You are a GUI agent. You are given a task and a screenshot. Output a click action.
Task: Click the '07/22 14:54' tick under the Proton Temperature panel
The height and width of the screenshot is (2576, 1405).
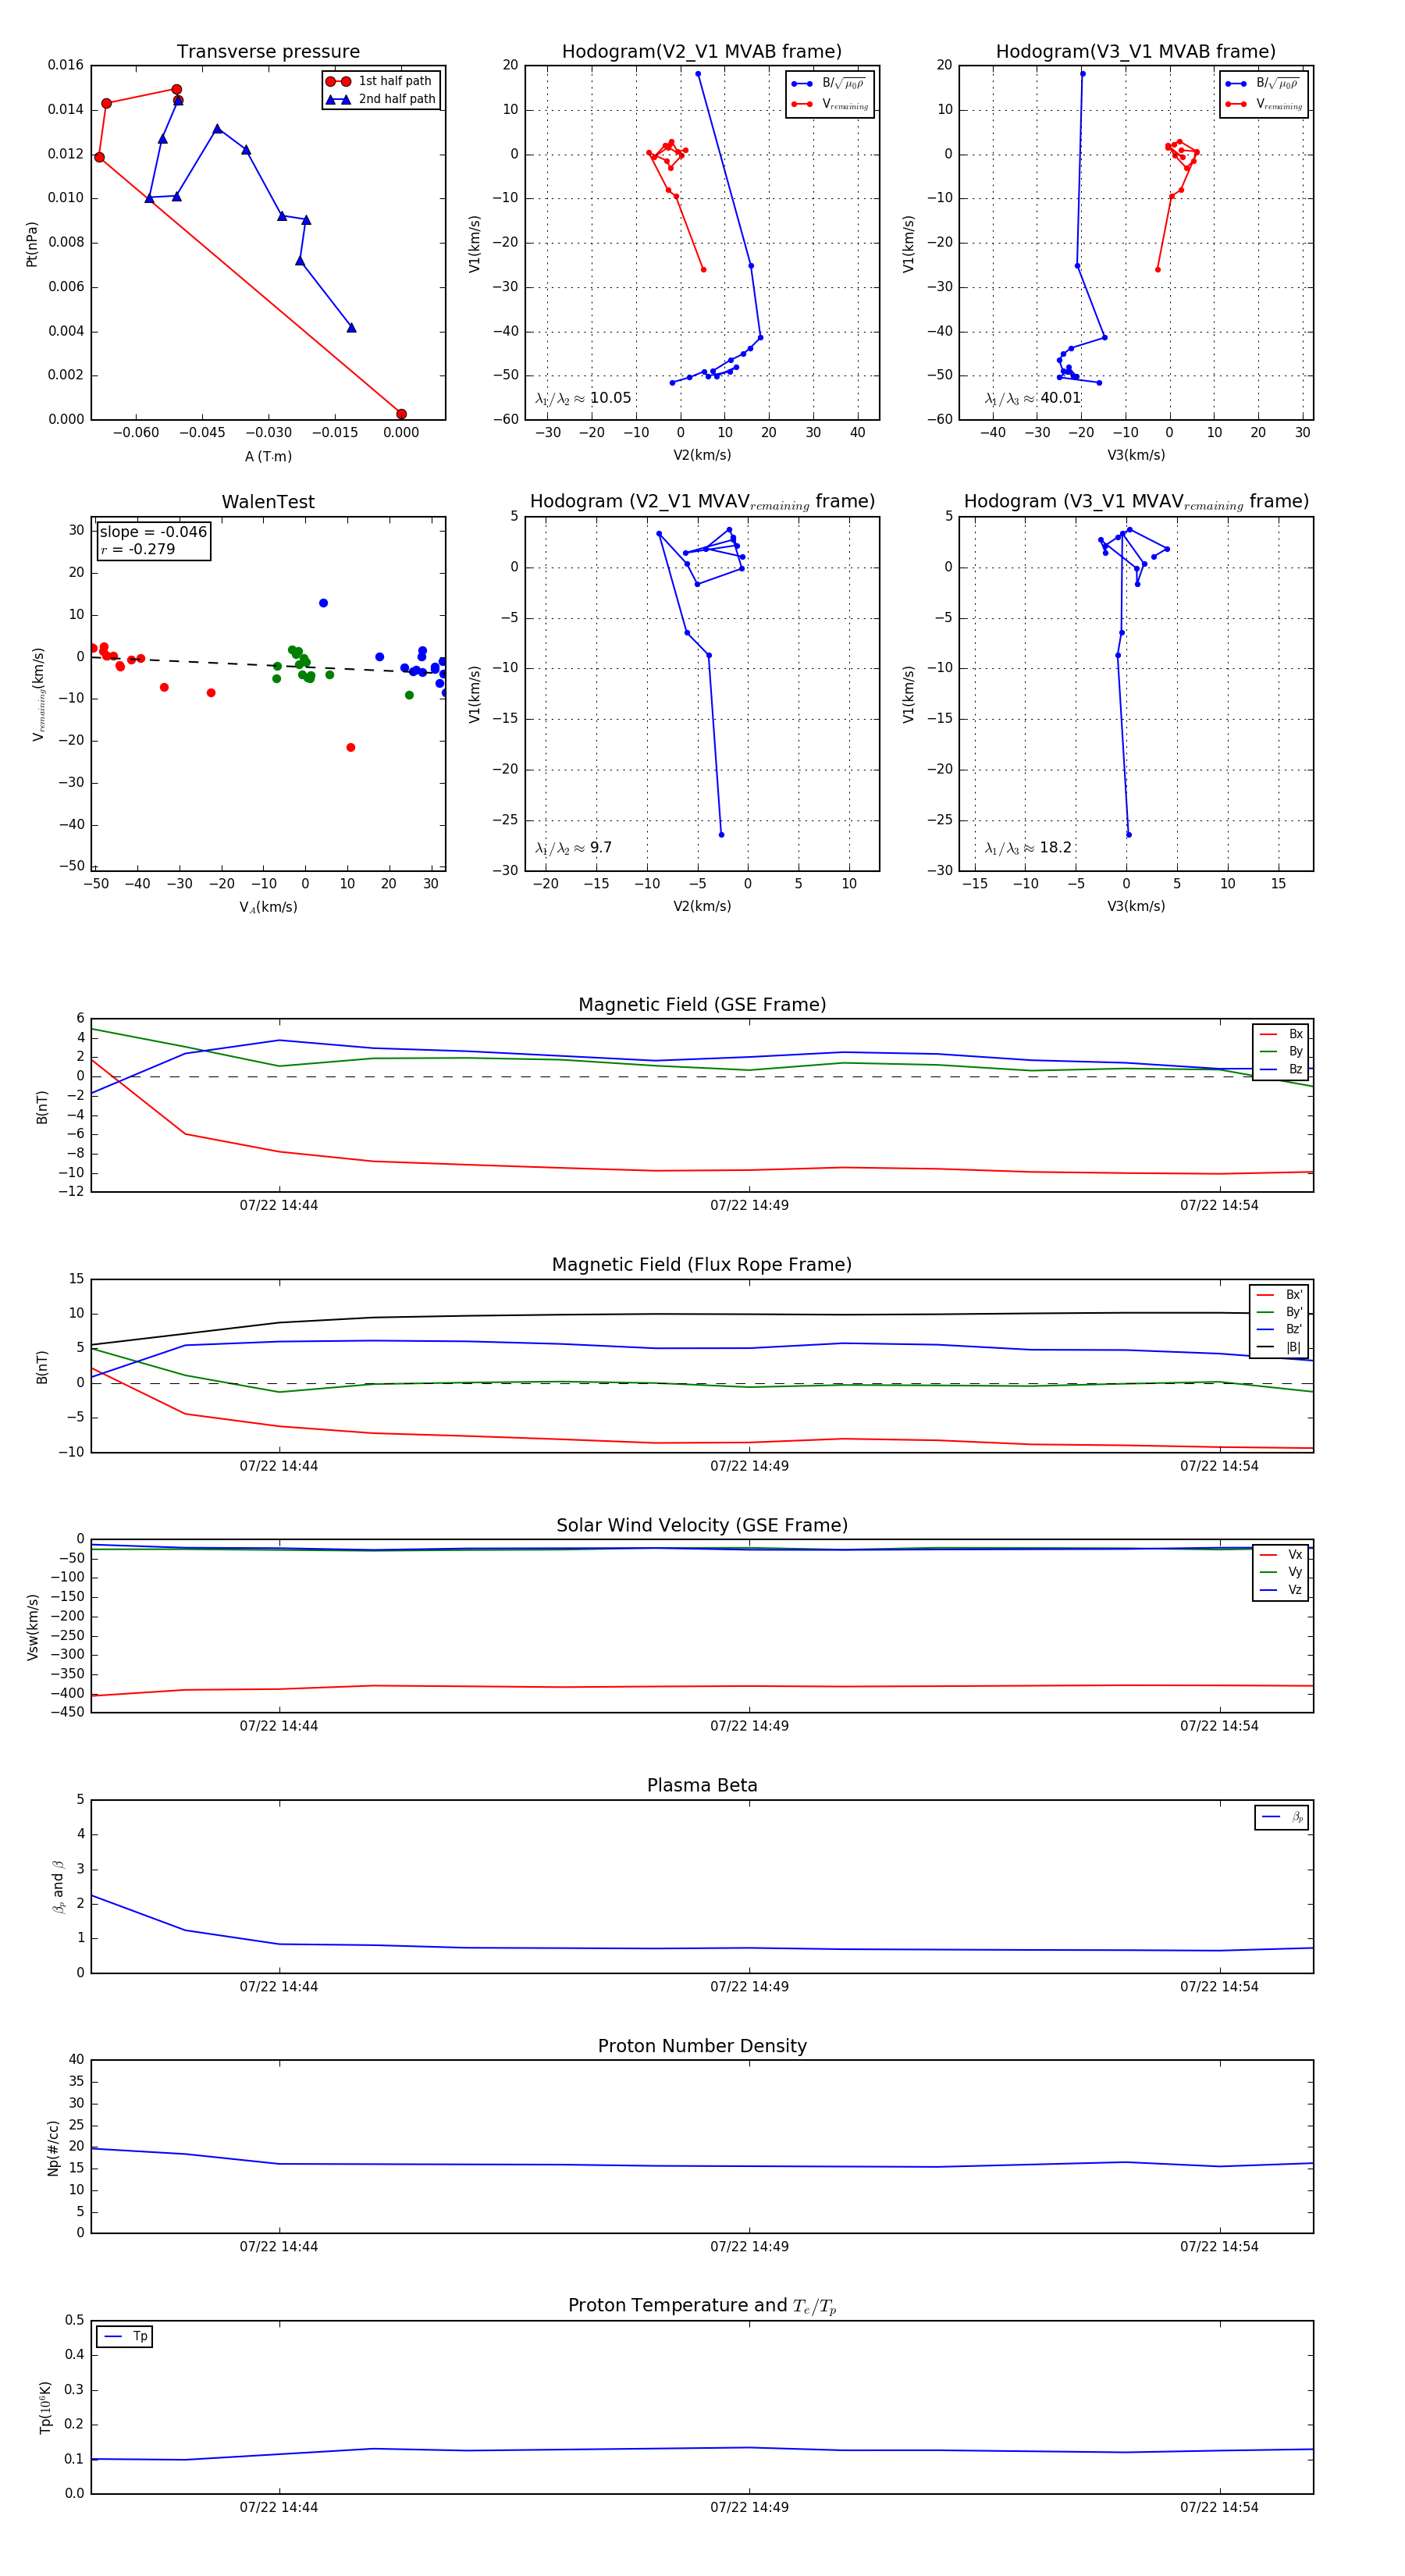click(x=1219, y=2507)
